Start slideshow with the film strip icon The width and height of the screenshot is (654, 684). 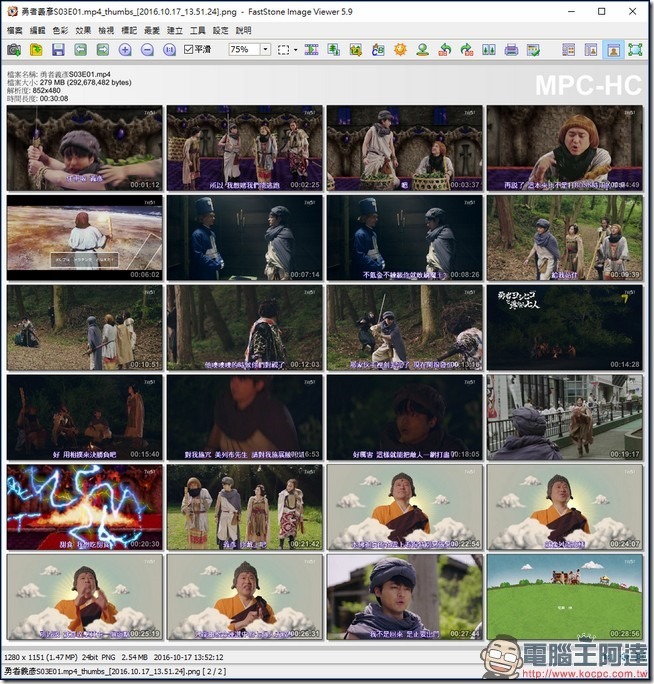pos(312,50)
